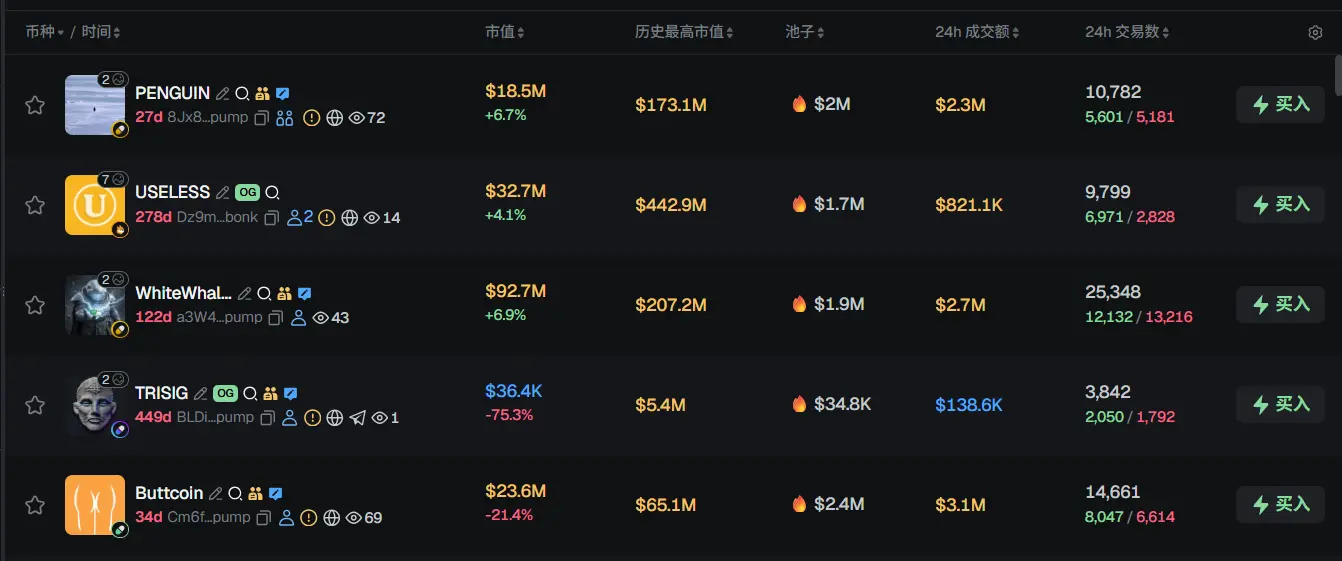
Task: Toggle the favorite star for Buttcoin
Action: (x=35, y=505)
